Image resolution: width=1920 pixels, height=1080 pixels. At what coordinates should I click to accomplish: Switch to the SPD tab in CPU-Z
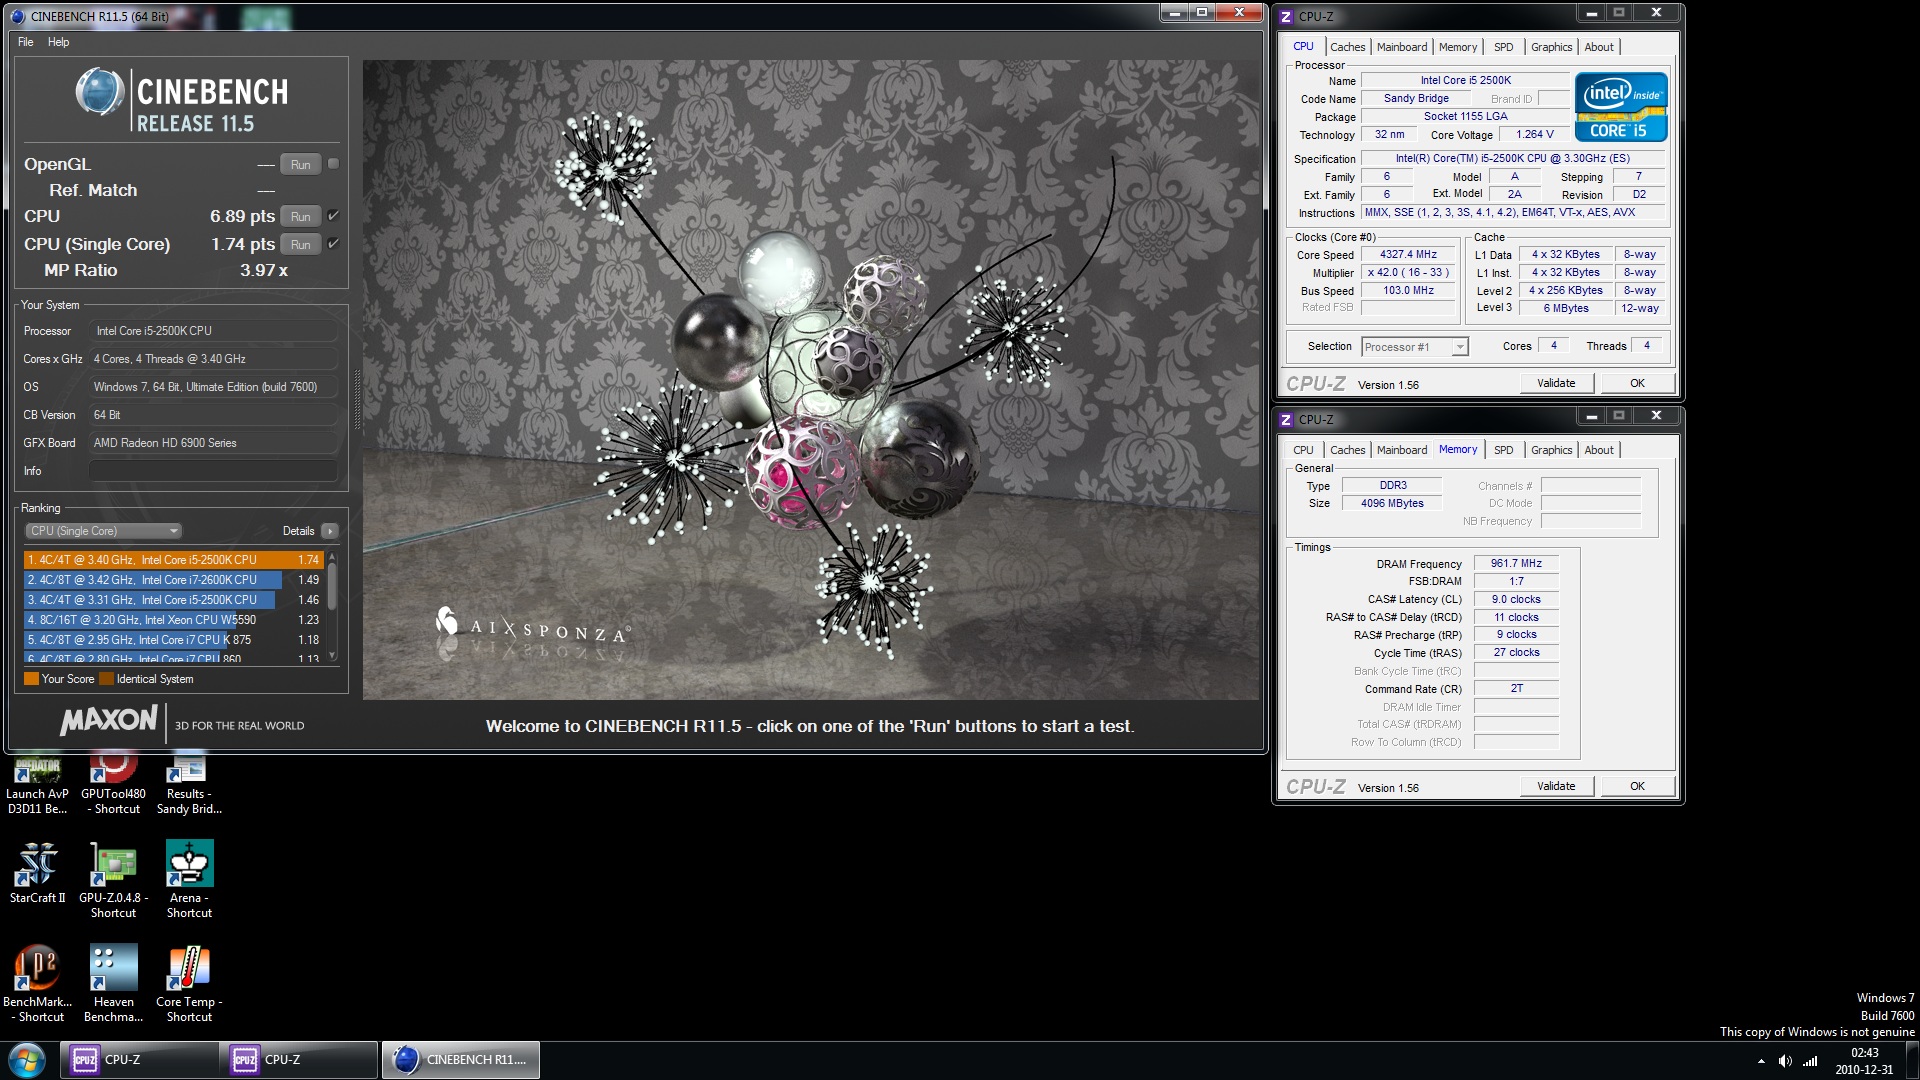(1503, 46)
